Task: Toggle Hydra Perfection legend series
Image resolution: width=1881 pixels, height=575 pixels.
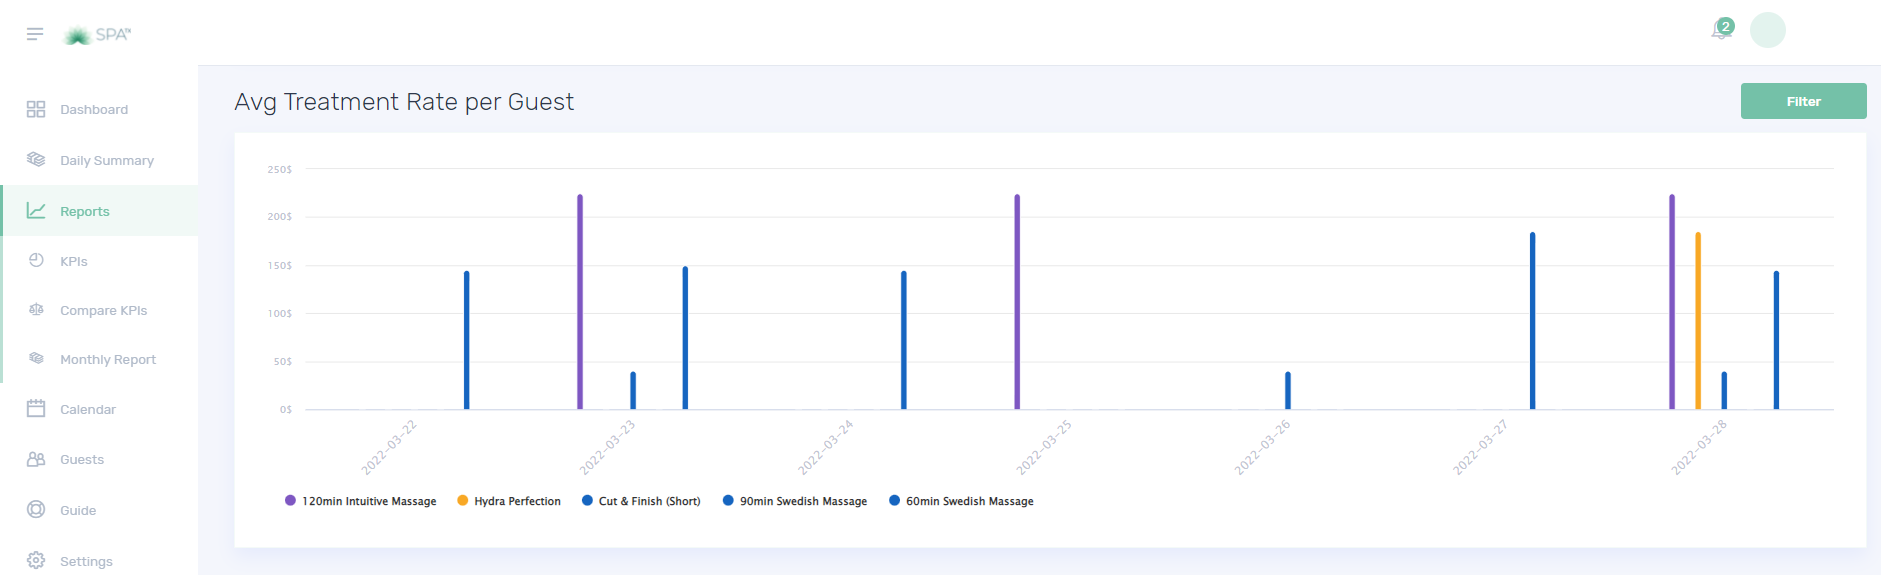Action: (509, 501)
